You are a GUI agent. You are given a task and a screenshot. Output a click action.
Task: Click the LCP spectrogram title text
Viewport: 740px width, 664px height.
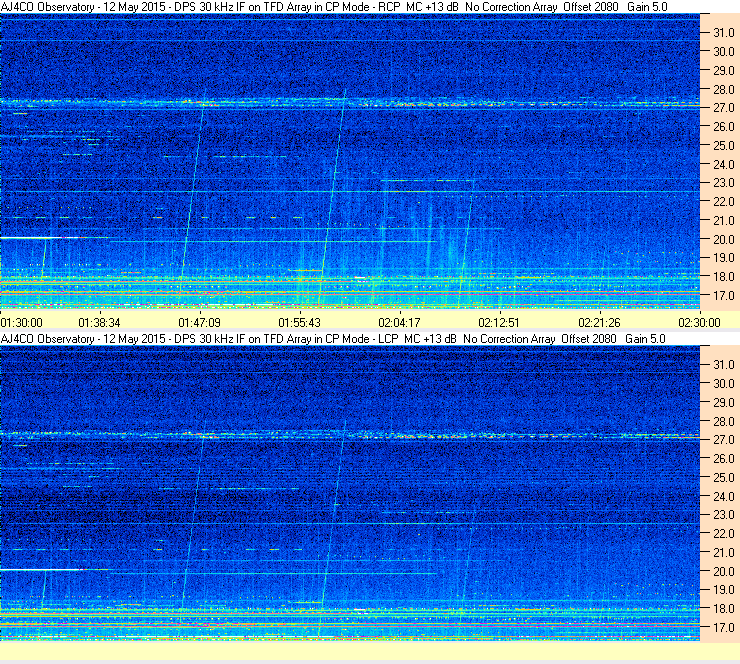(x=333, y=339)
